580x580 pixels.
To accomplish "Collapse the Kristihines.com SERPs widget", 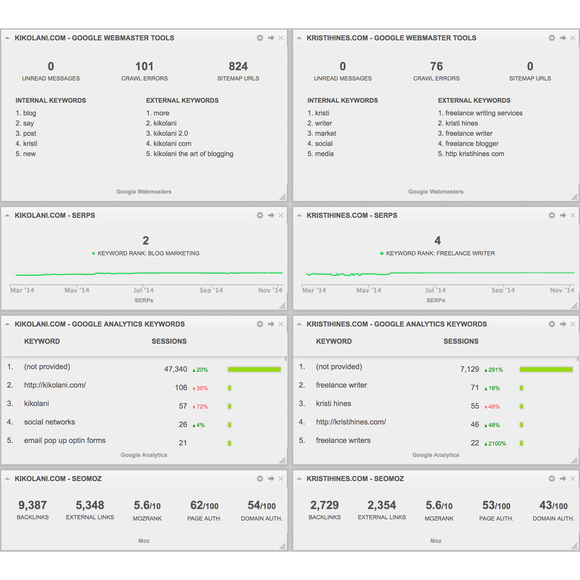I will click(x=299, y=215).
